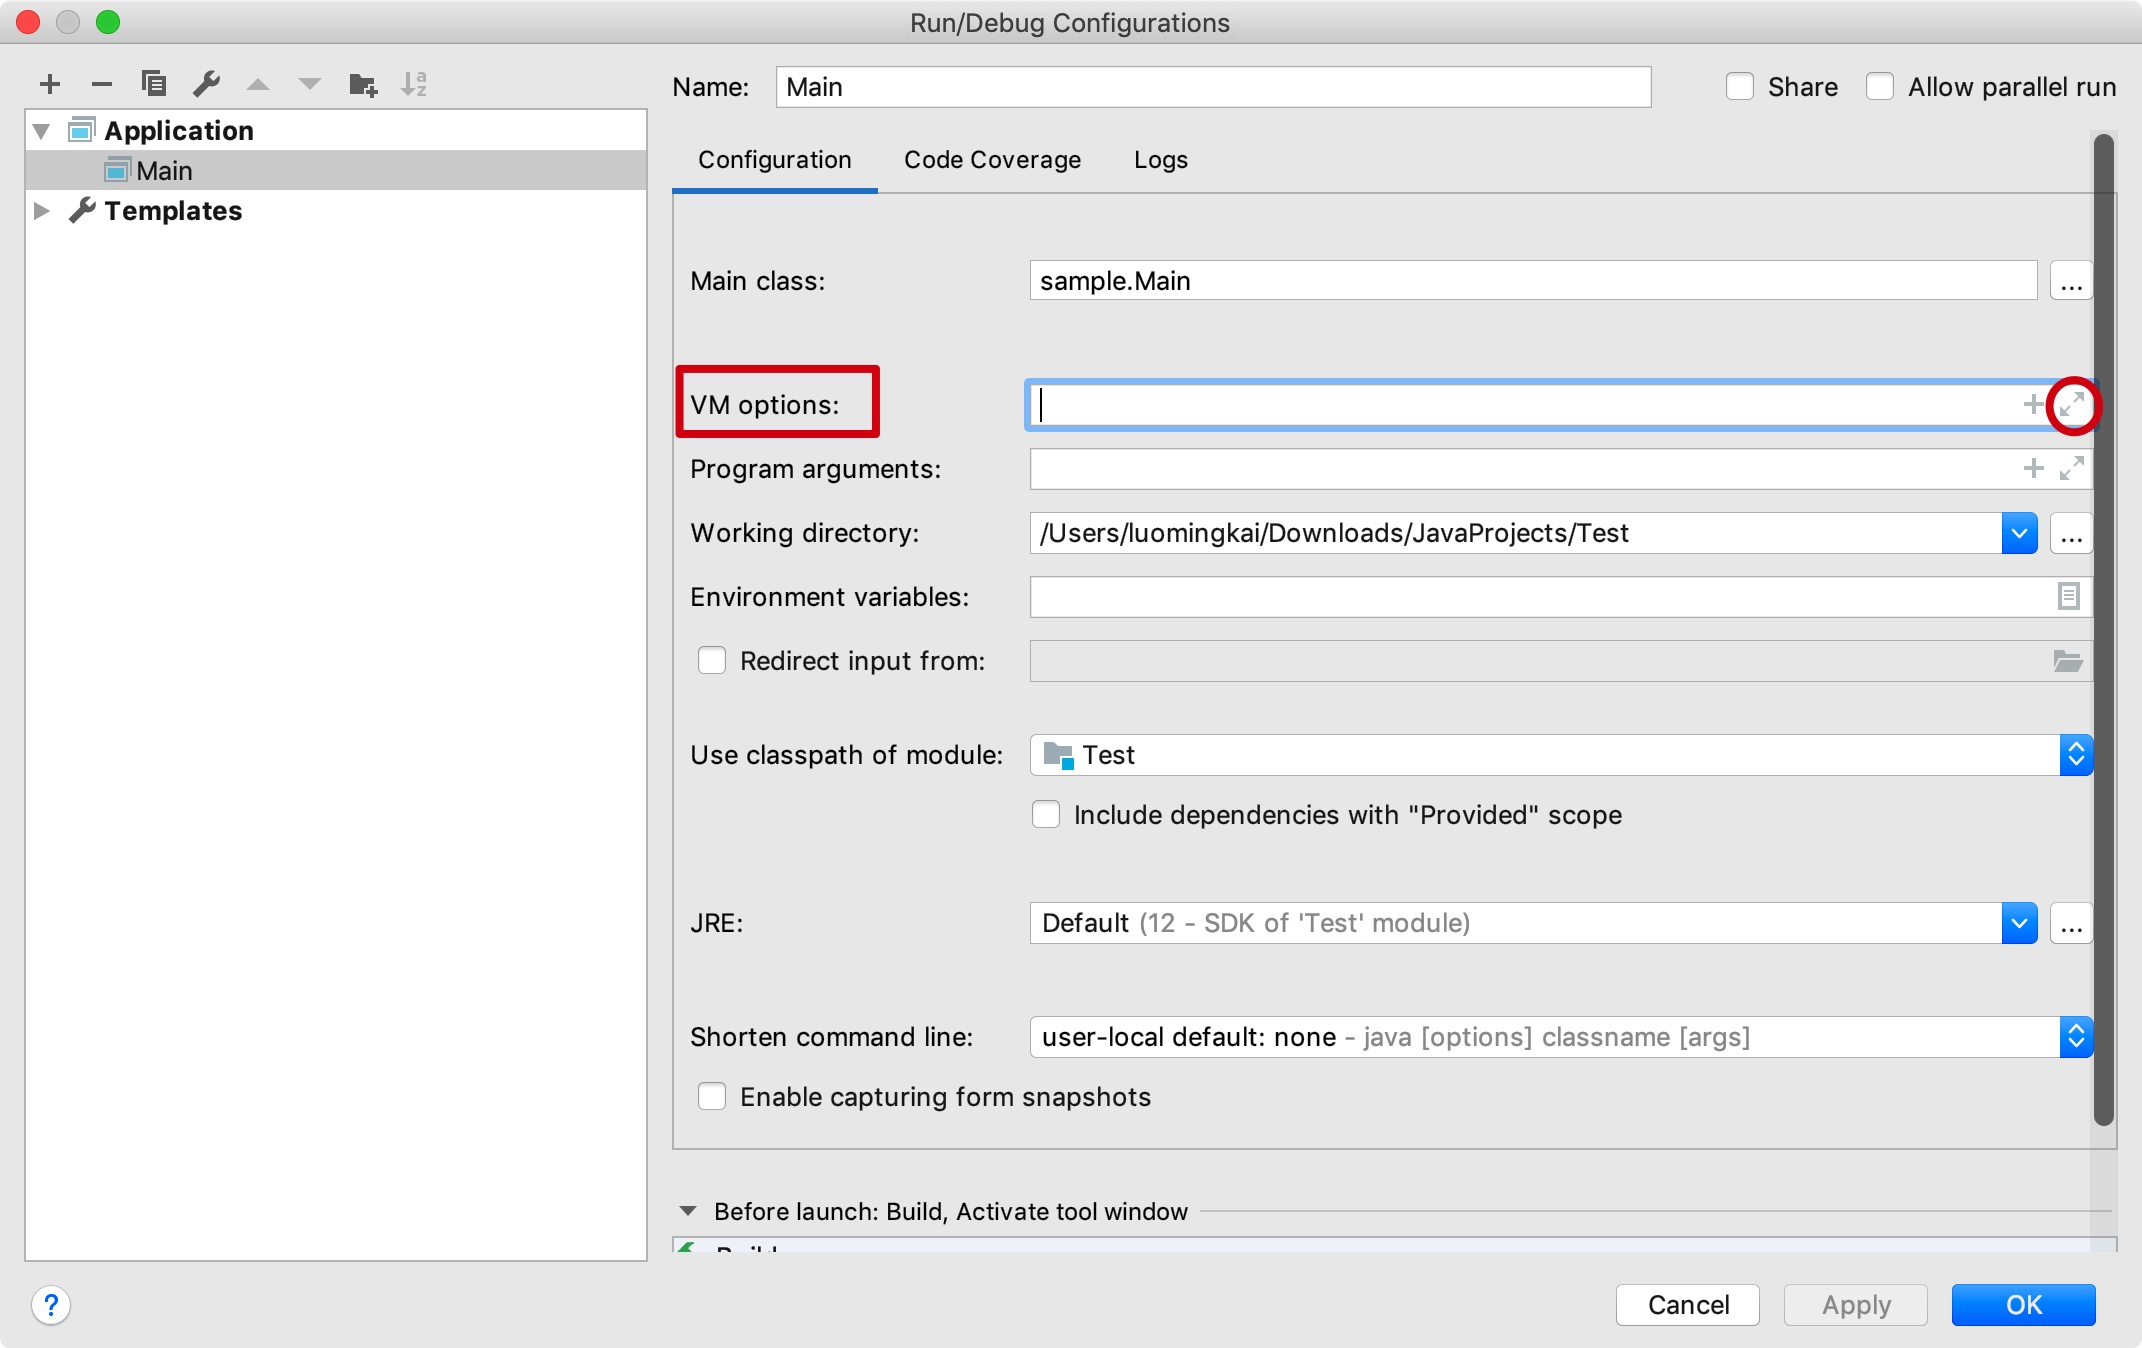Click the Edit Templates wrench icon
The height and width of the screenshot is (1348, 2142).
[x=206, y=84]
